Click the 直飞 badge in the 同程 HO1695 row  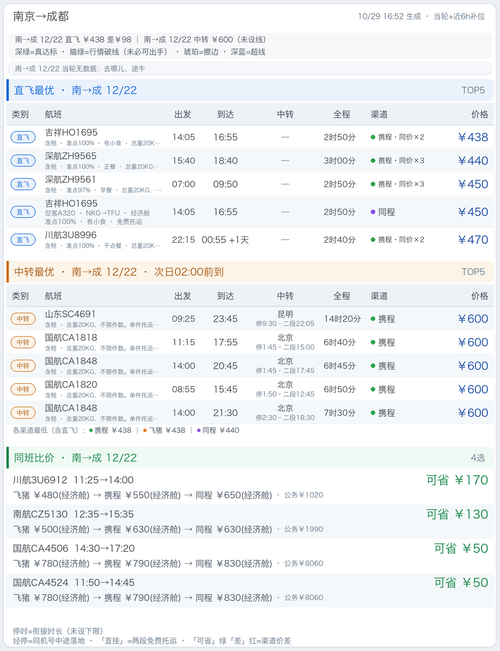23,212
